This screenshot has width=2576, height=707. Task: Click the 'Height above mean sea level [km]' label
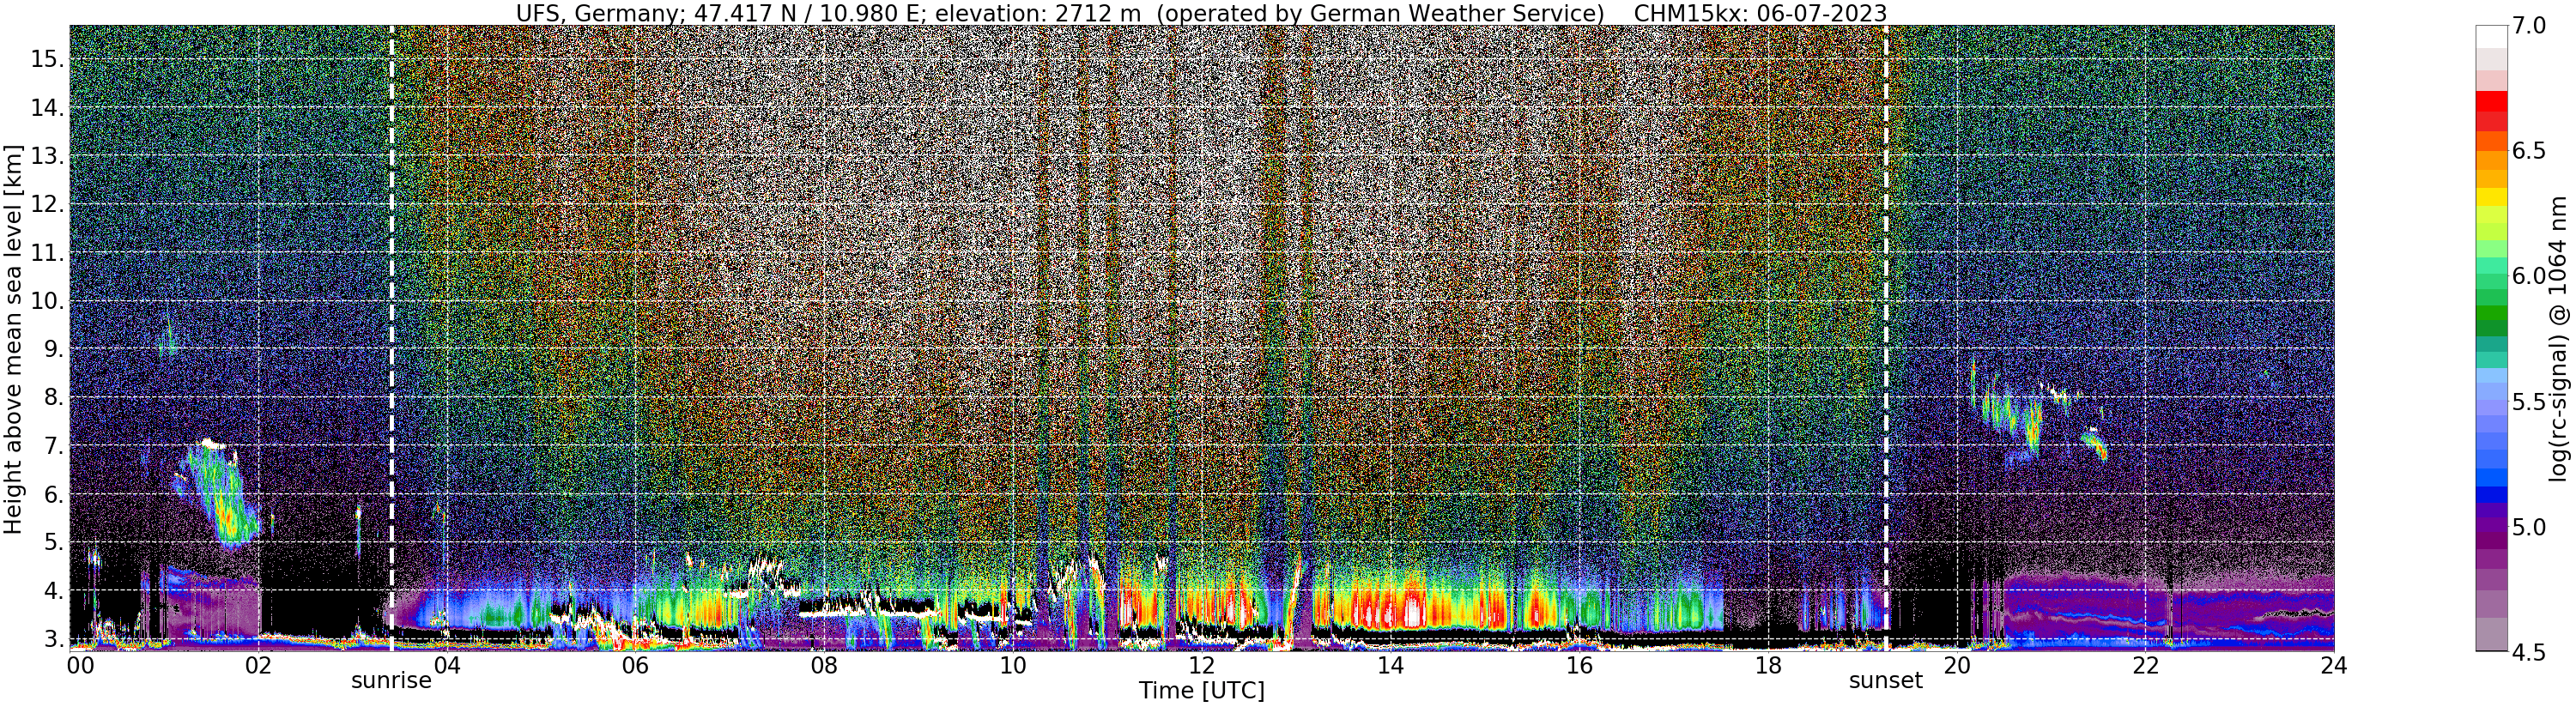[x=13, y=339]
